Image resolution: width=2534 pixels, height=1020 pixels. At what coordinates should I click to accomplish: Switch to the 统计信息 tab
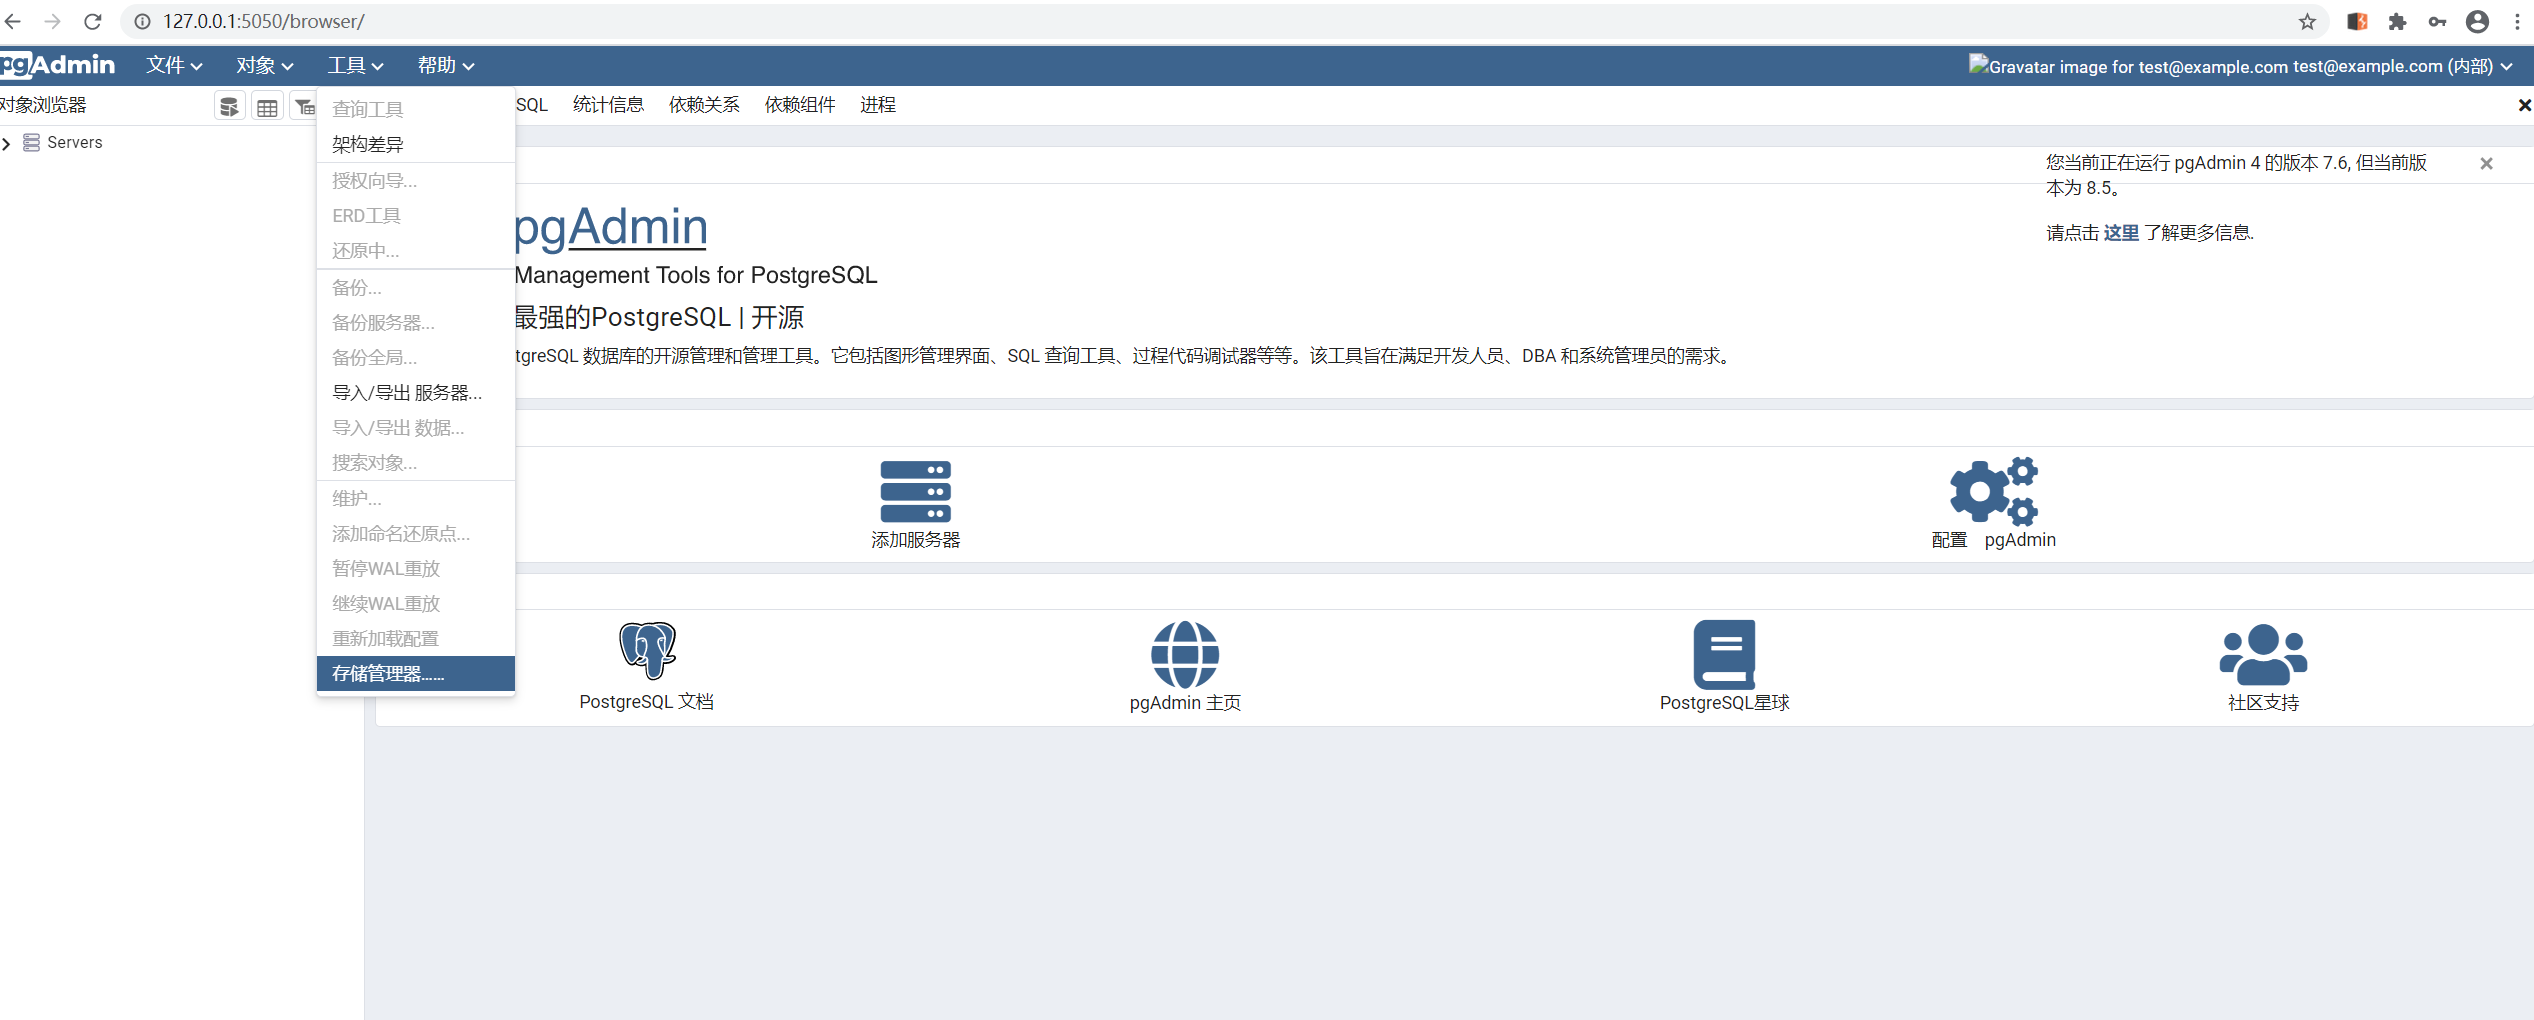click(608, 105)
